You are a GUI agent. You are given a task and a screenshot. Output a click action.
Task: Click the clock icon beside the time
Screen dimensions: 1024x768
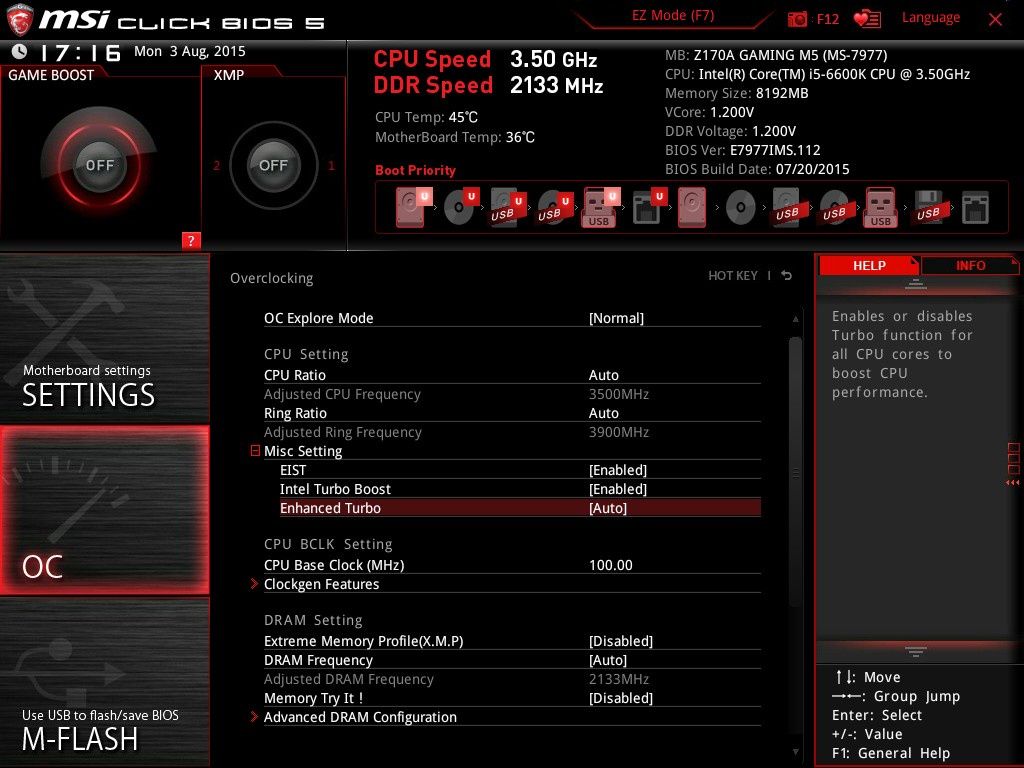(x=20, y=51)
